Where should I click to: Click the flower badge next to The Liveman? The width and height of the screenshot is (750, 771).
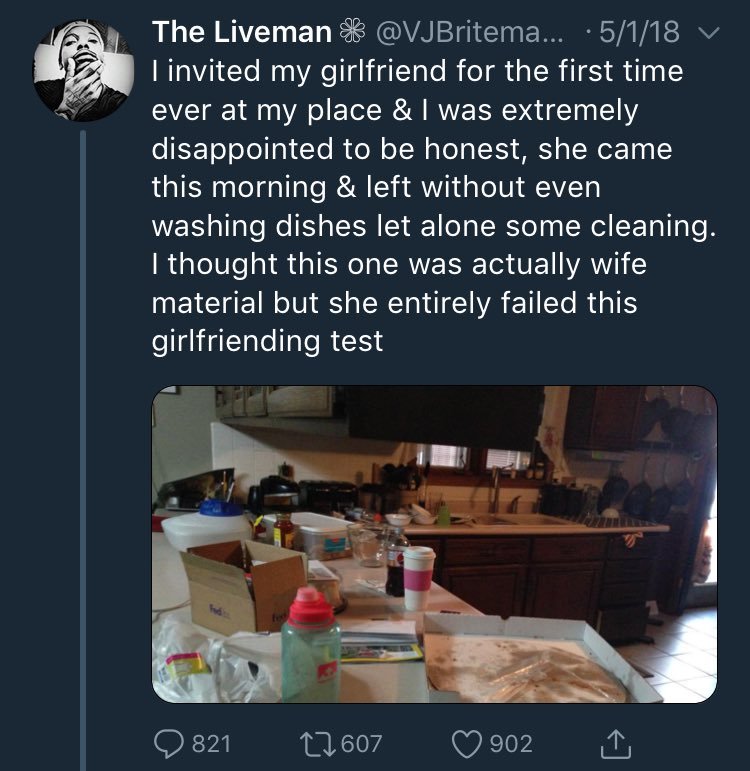[352, 33]
